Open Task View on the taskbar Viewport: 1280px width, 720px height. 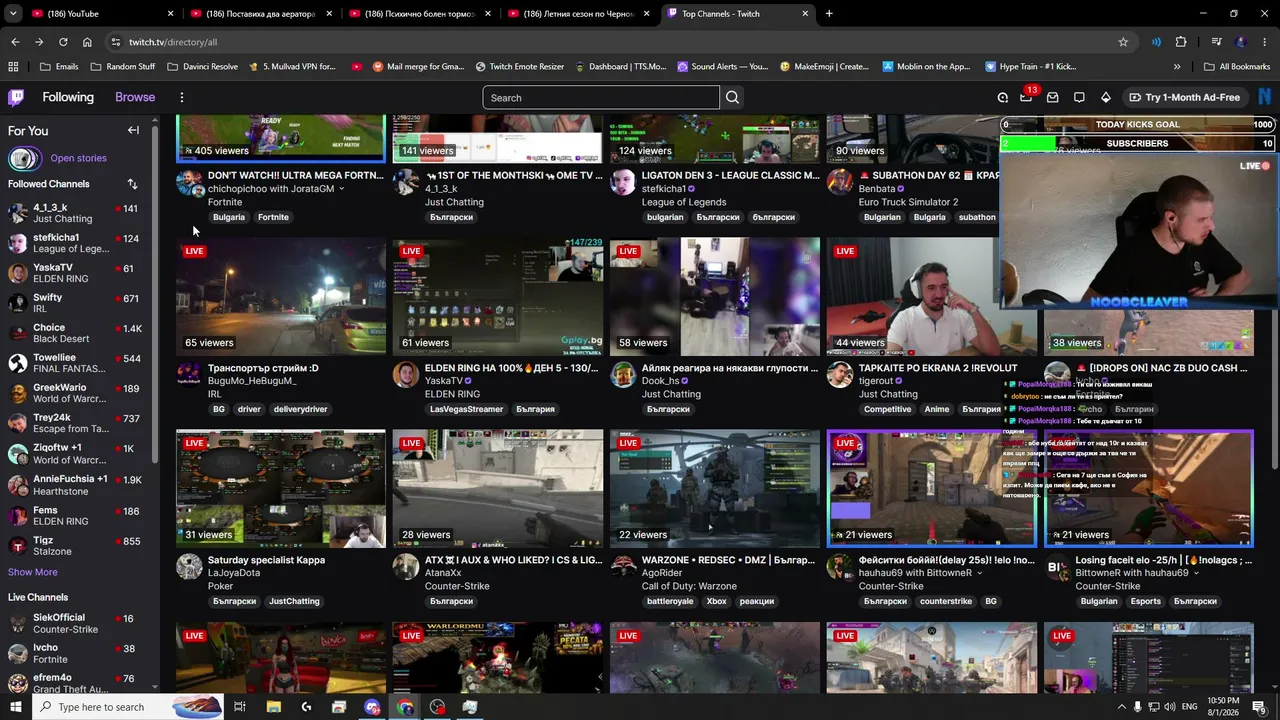pos(240,707)
